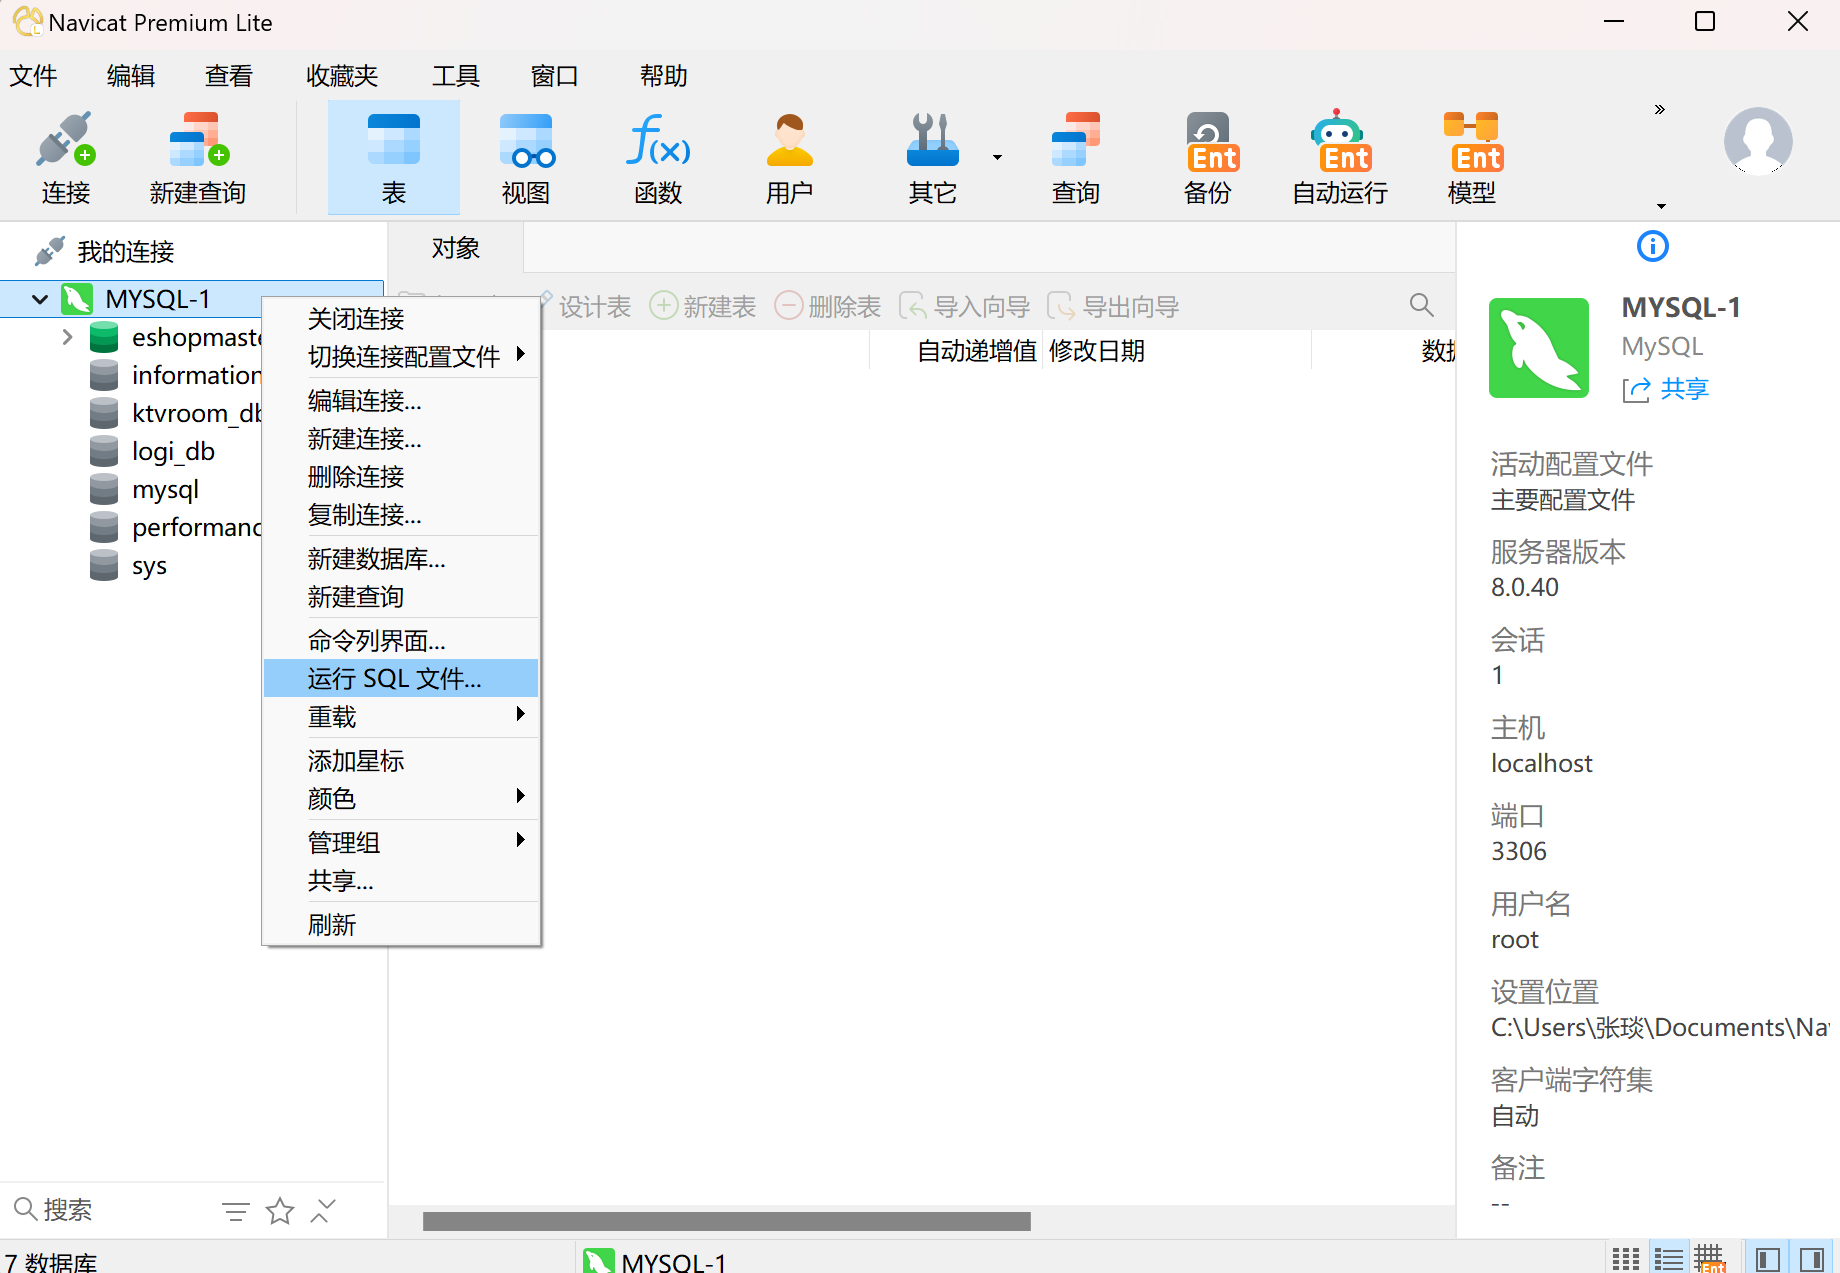Open 新建查询 from the toolbar
The image size is (1840, 1273).
[198, 158]
